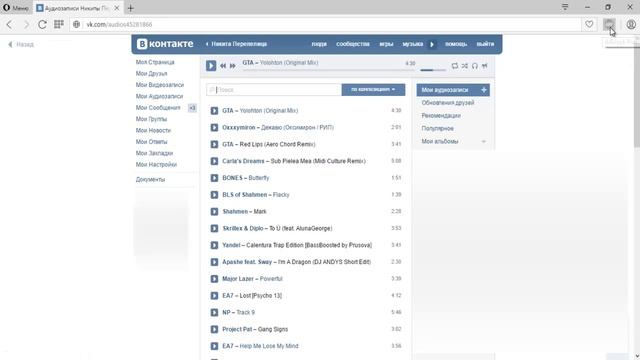Play Yandel – Calentura Trap Edition
Screen dimensions: 640x360
pos(214,245)
